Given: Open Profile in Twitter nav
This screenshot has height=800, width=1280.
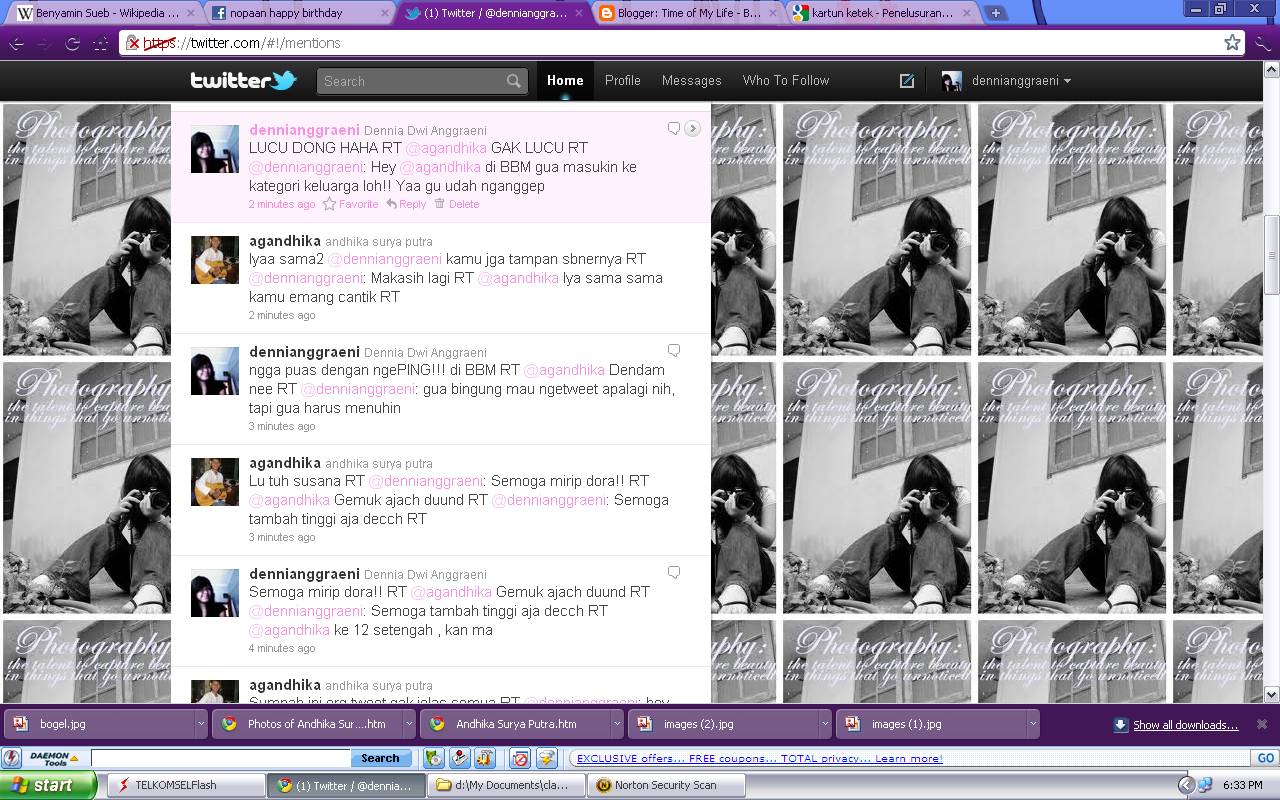Looking at the screenshot, I should (x=623, y=81).
